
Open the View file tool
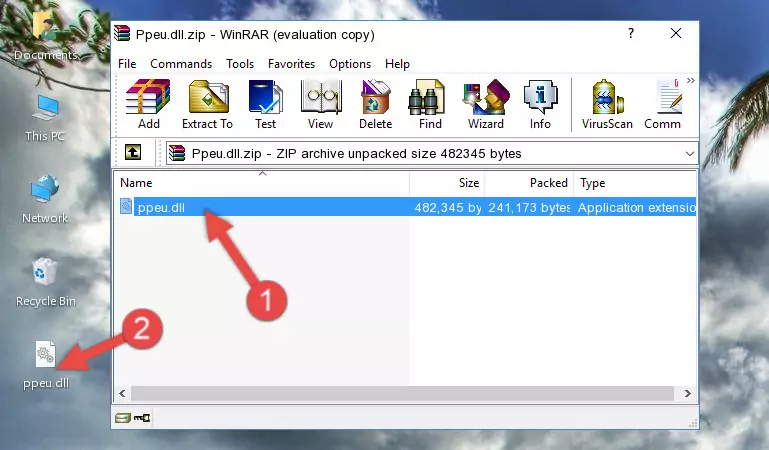(320, 104)
